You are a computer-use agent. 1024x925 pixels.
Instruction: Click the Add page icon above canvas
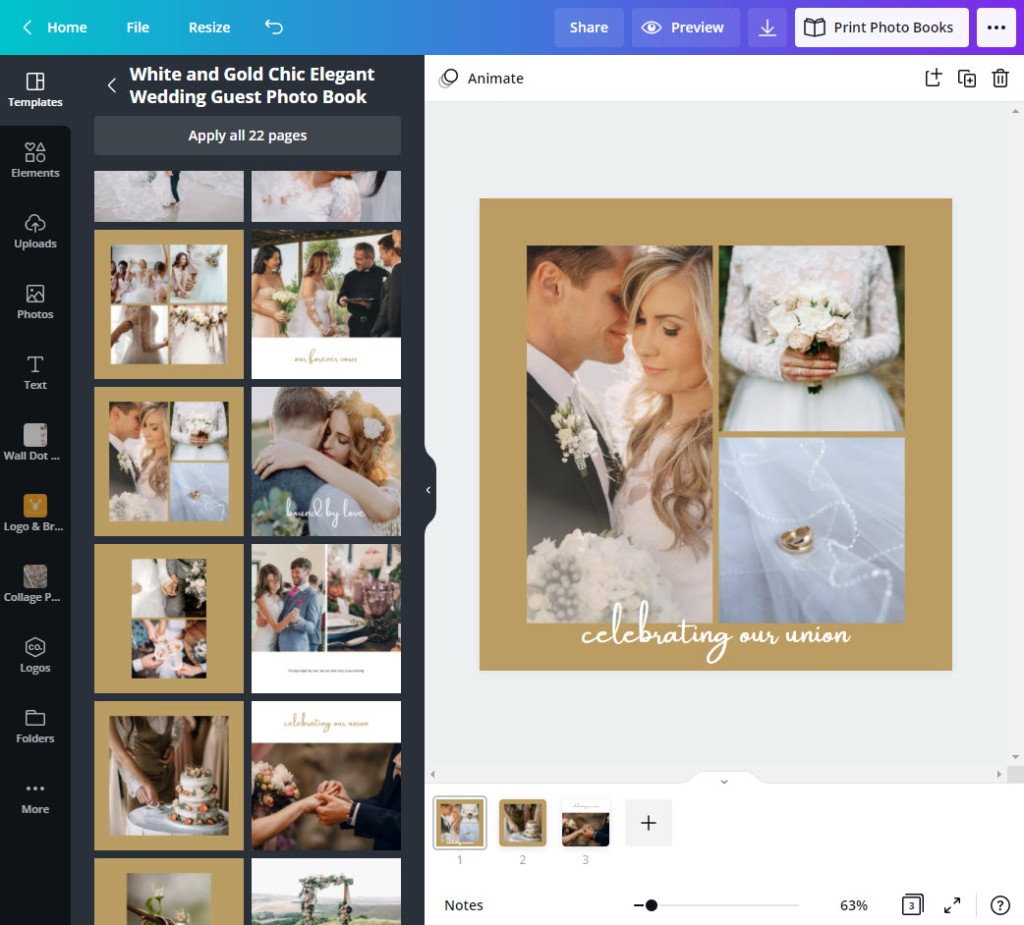coord(933,78)
